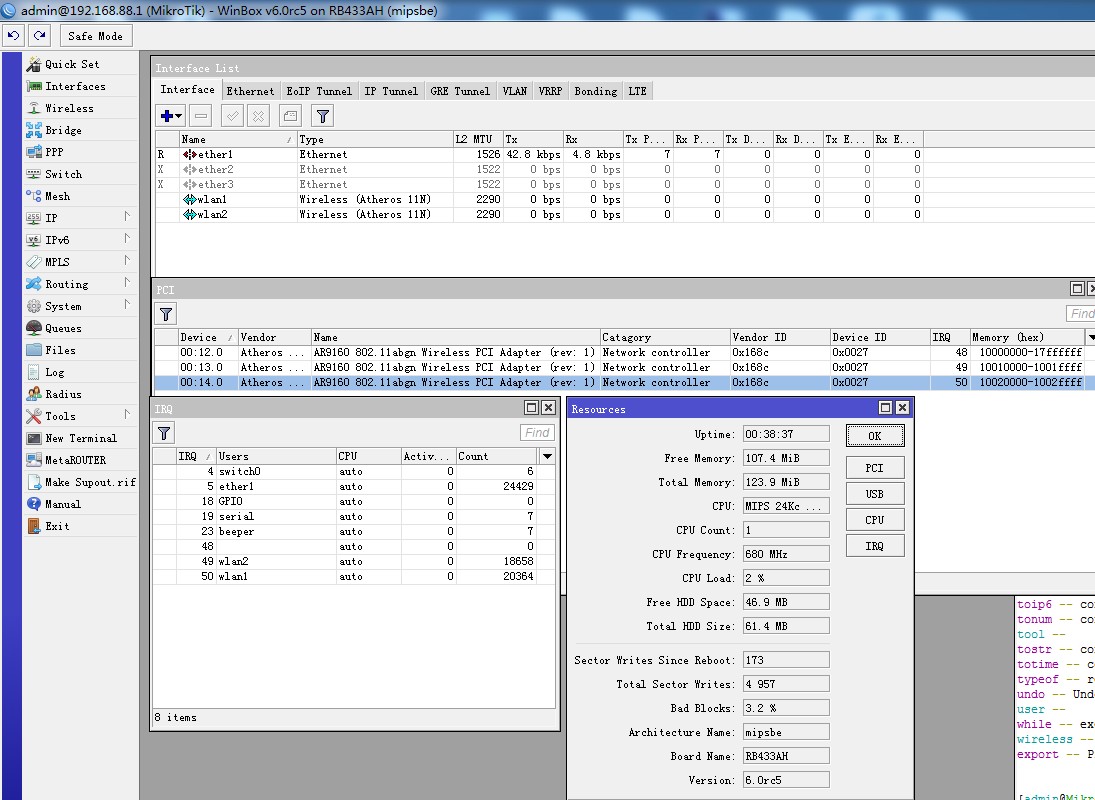The height and width of the screenshot is (800, 1095).
Task: Switch to the Ethernet tab
Action: coord(250,91)
